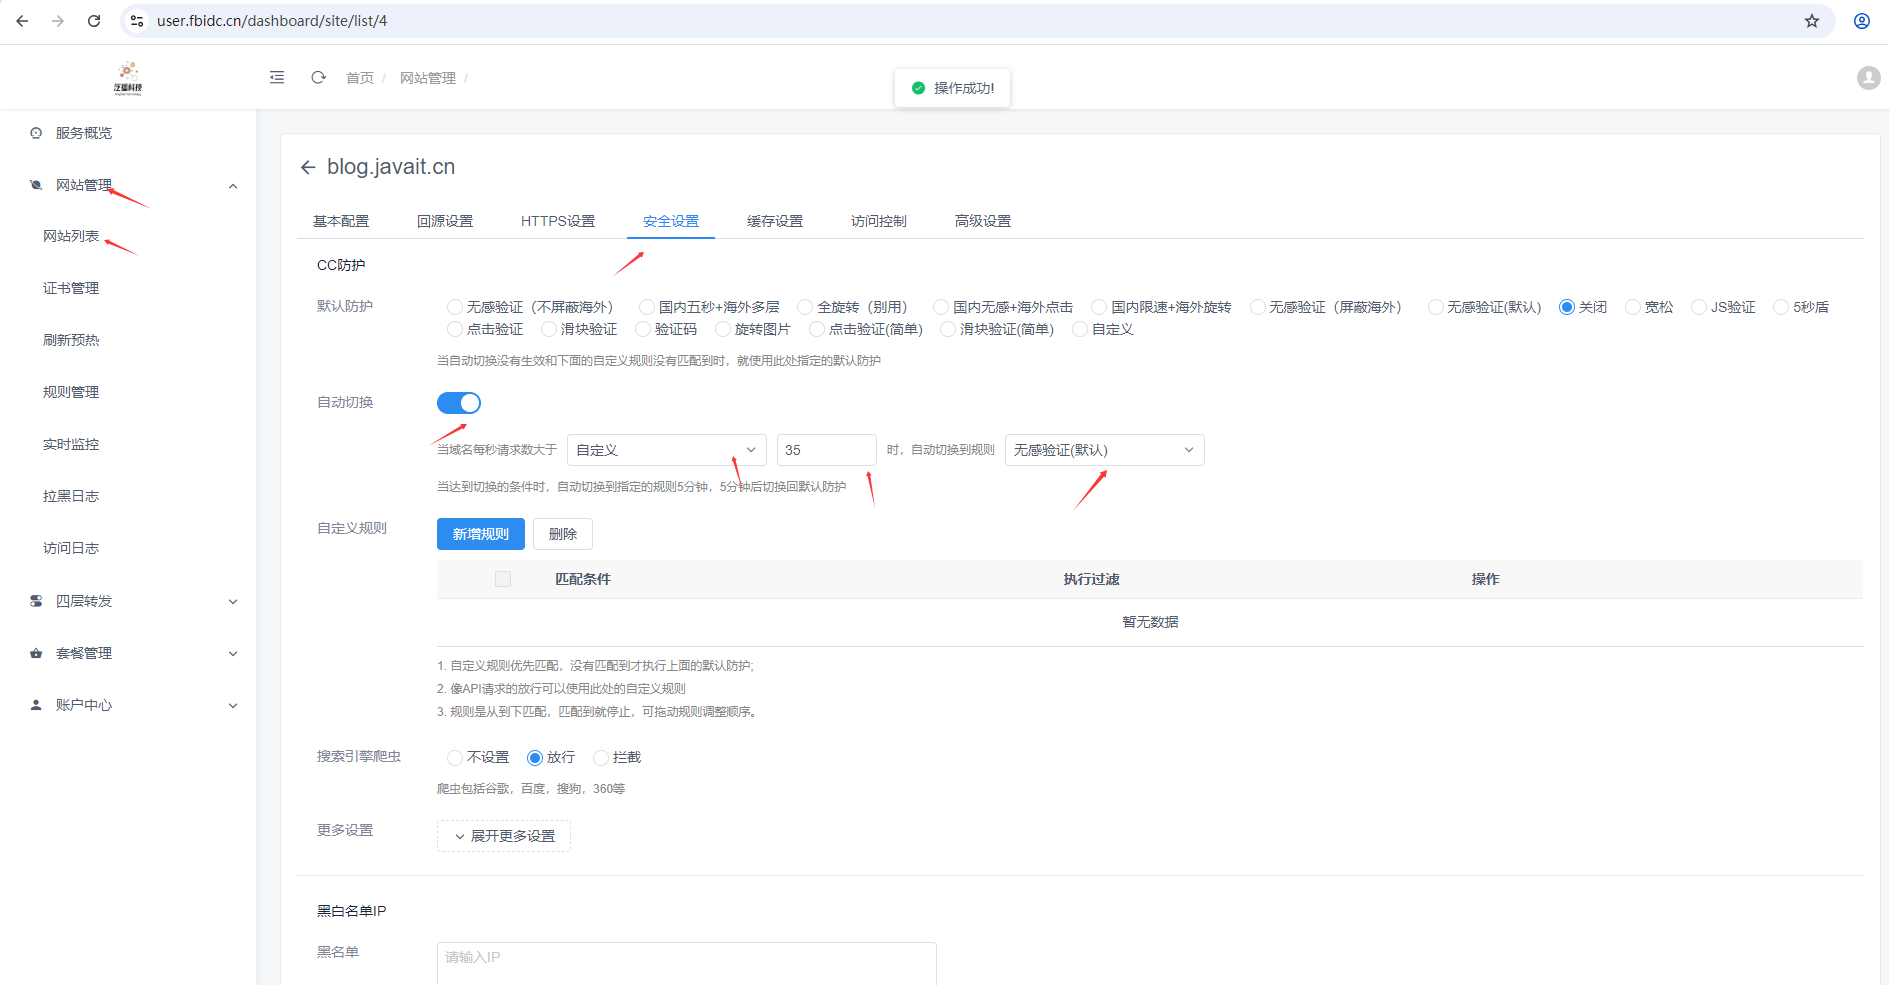Viewport: 1889px width, 985px height.
Task: Click the 新增规则 button
Action: tap(481, 534)
